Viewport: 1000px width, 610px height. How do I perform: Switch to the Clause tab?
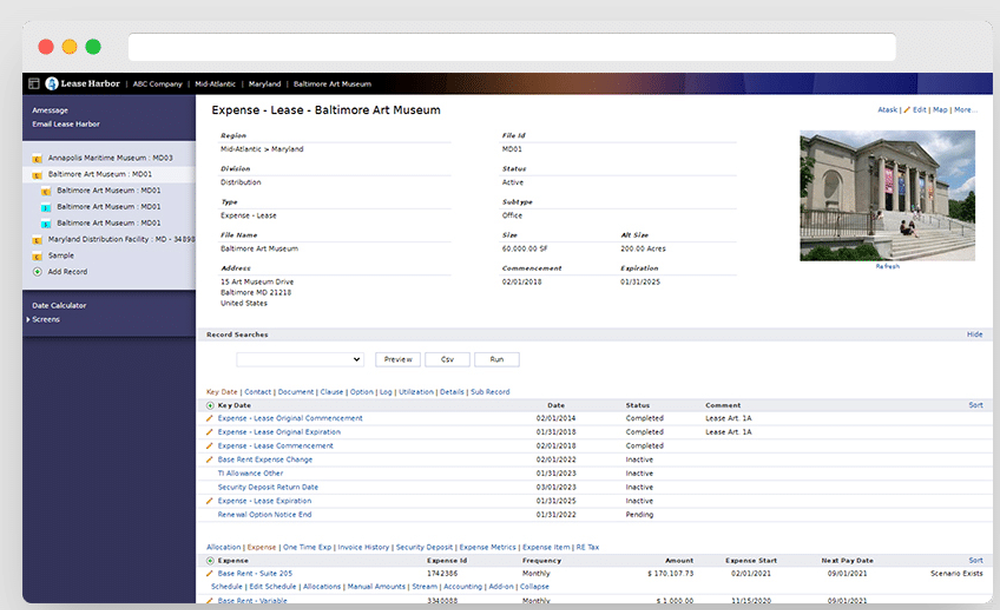332,392
